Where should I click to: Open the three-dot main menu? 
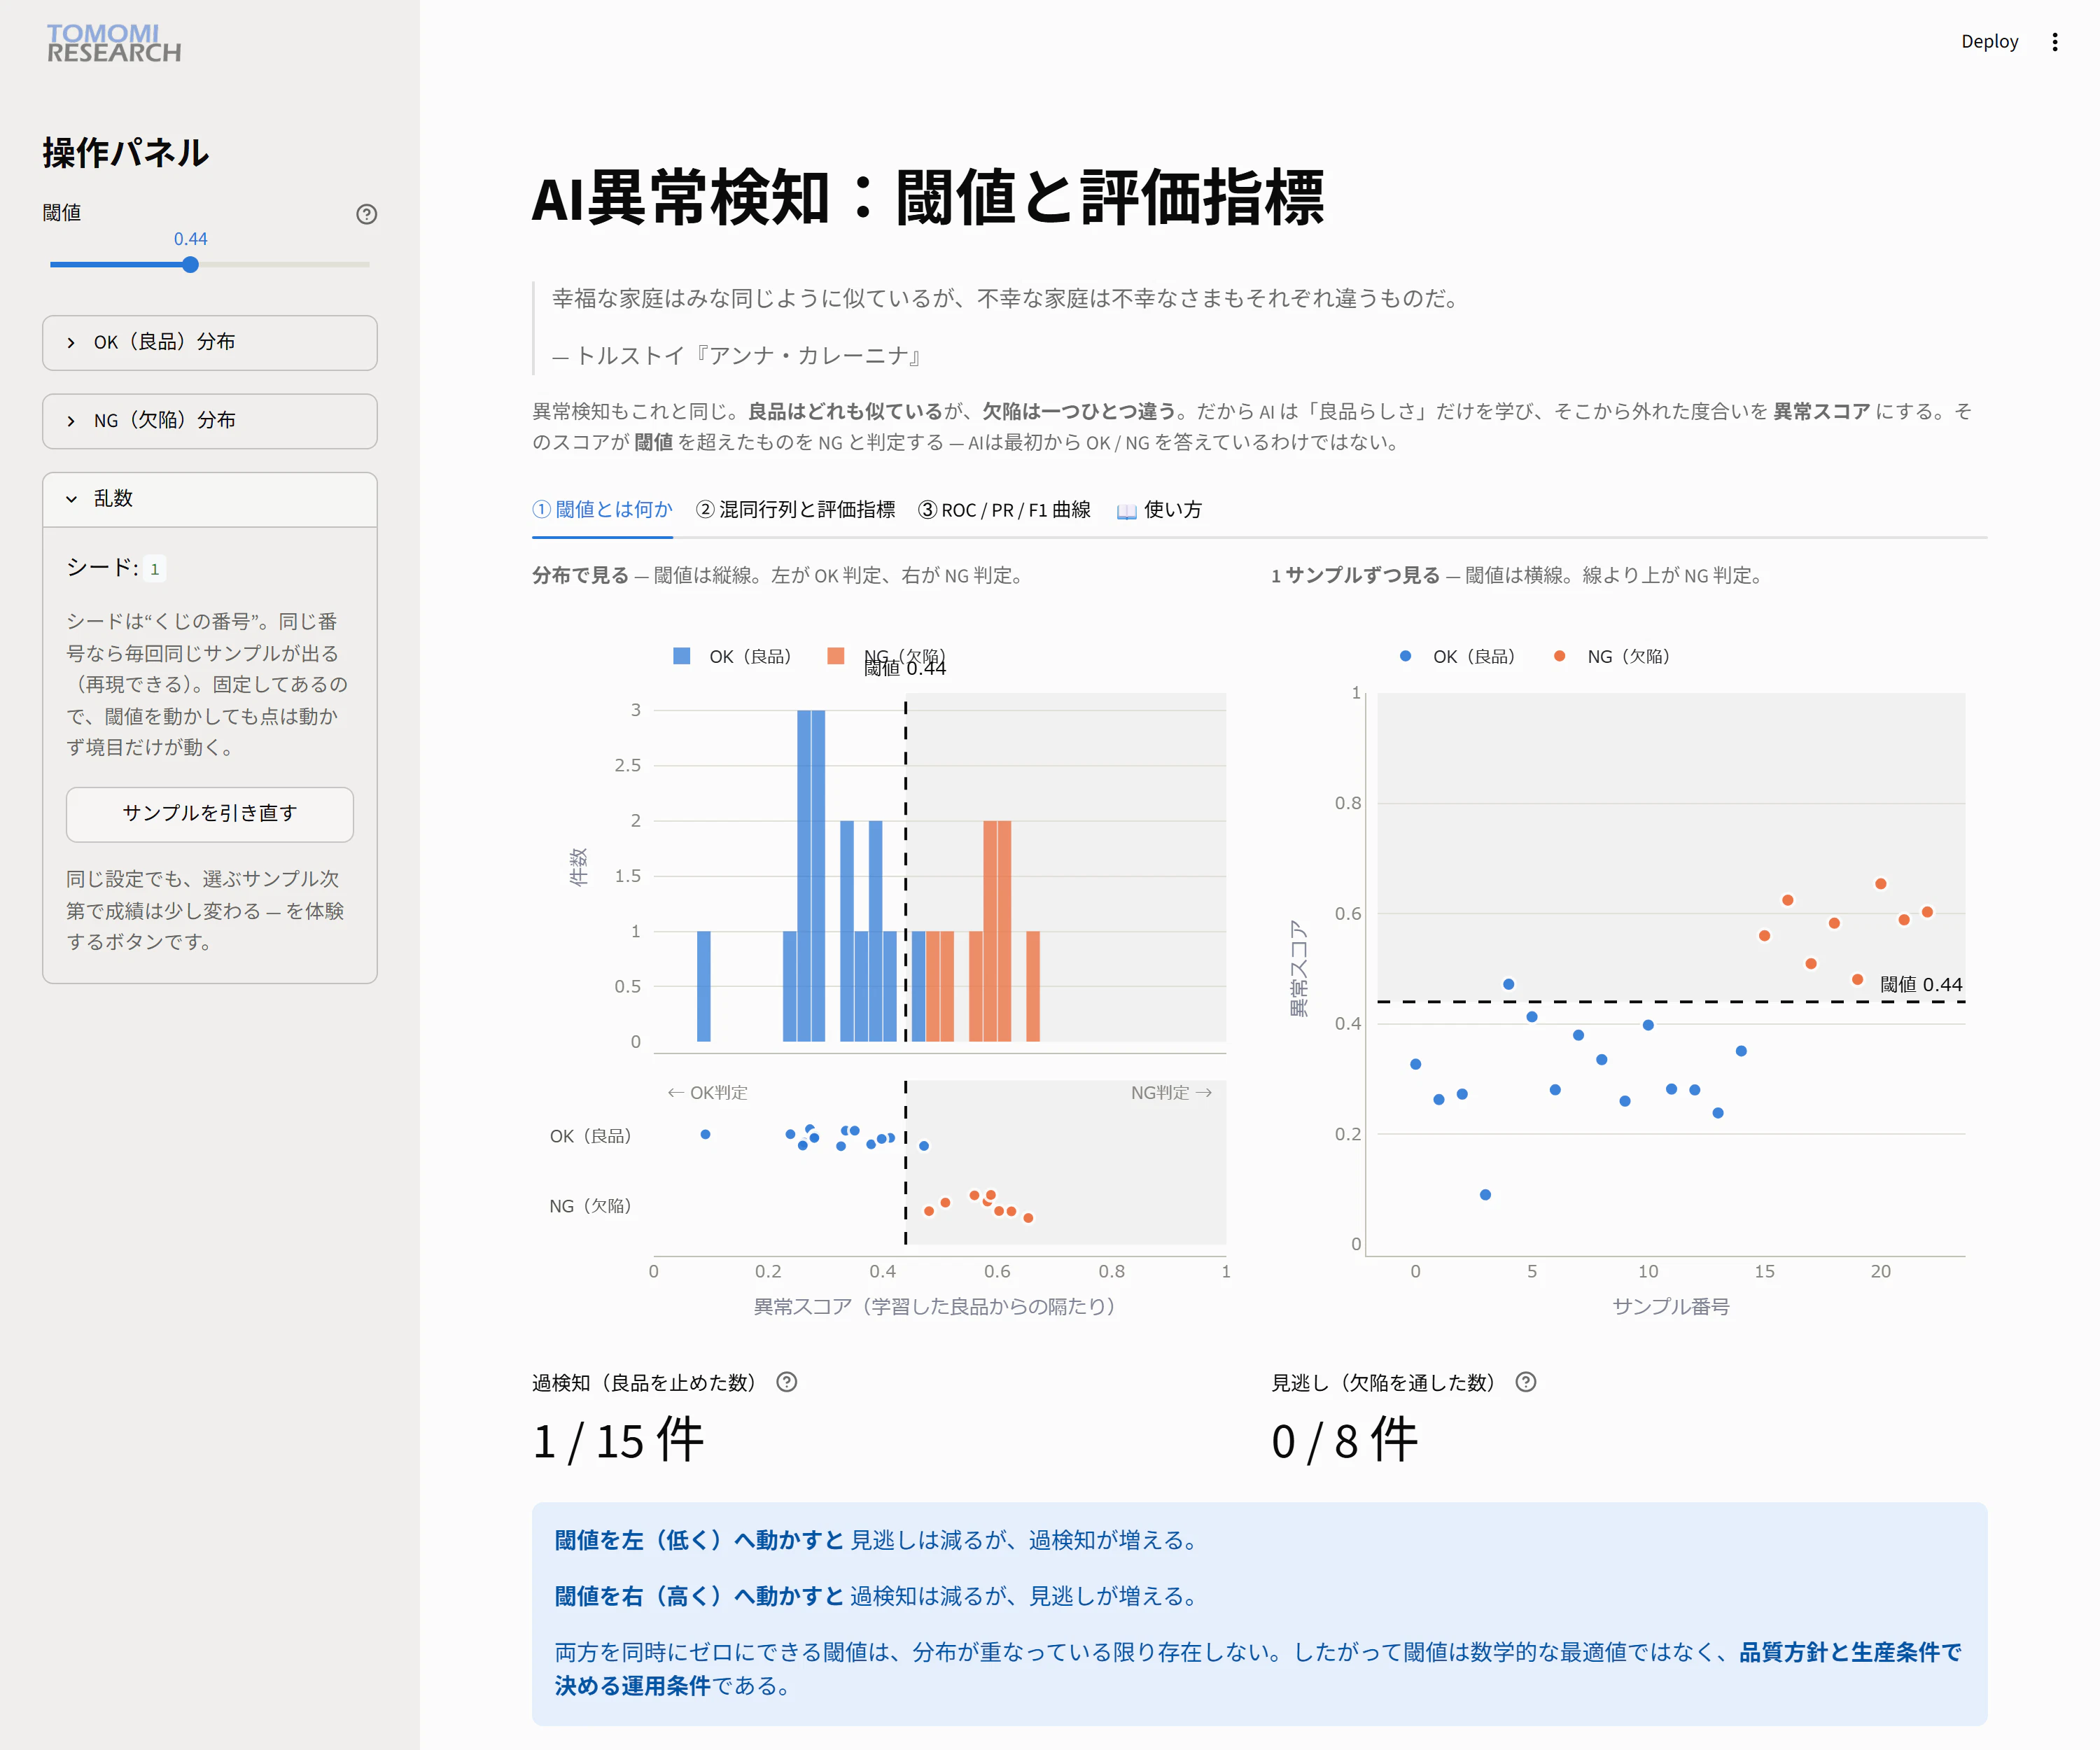click(2054, 42)
